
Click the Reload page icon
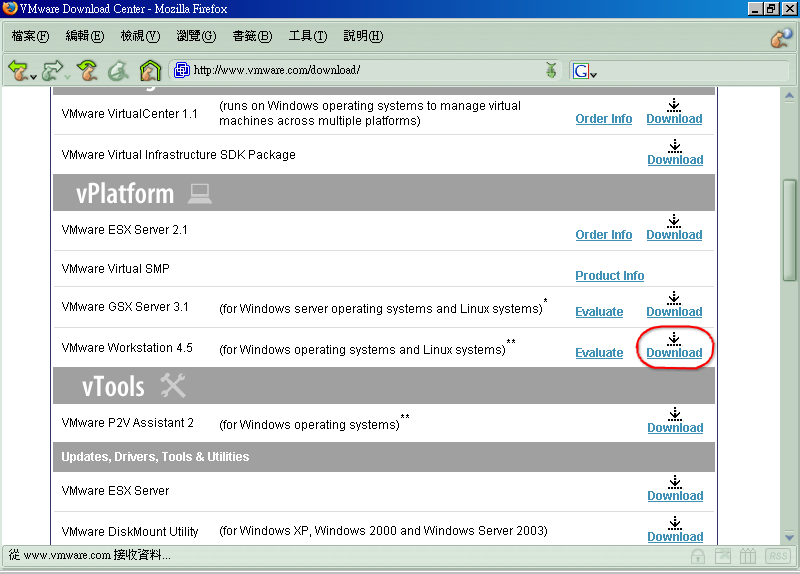click(88, 70)
